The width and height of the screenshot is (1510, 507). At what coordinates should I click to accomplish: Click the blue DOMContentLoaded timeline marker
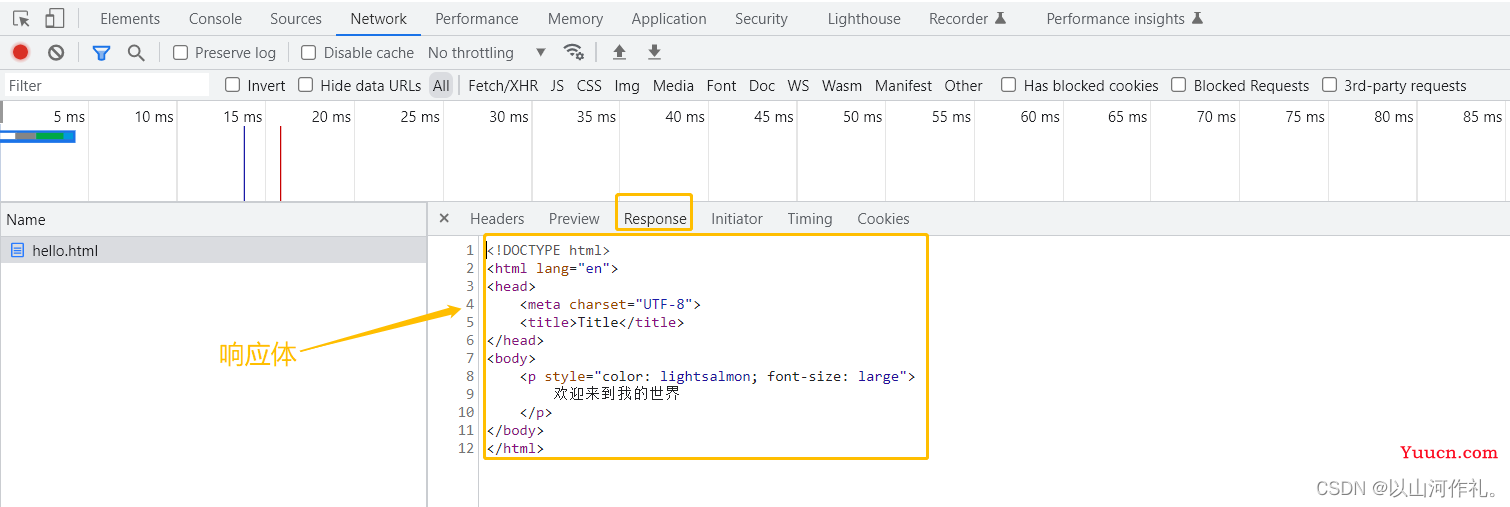244,163
